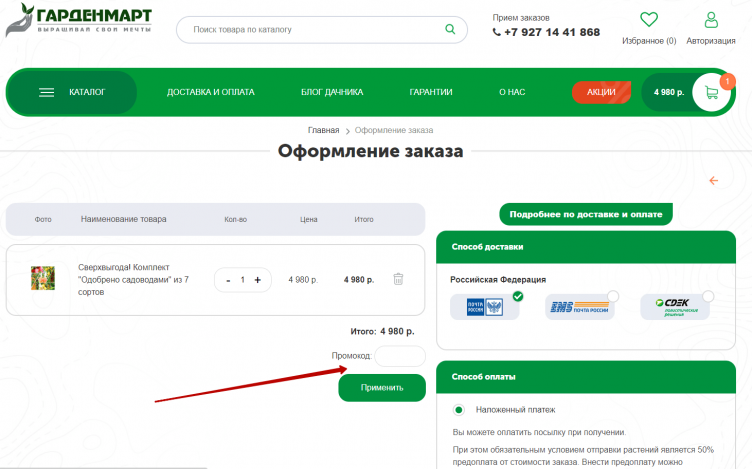Select EMS Pochta Rossii delivery
The image size is (752, 469).
(579, 307)
